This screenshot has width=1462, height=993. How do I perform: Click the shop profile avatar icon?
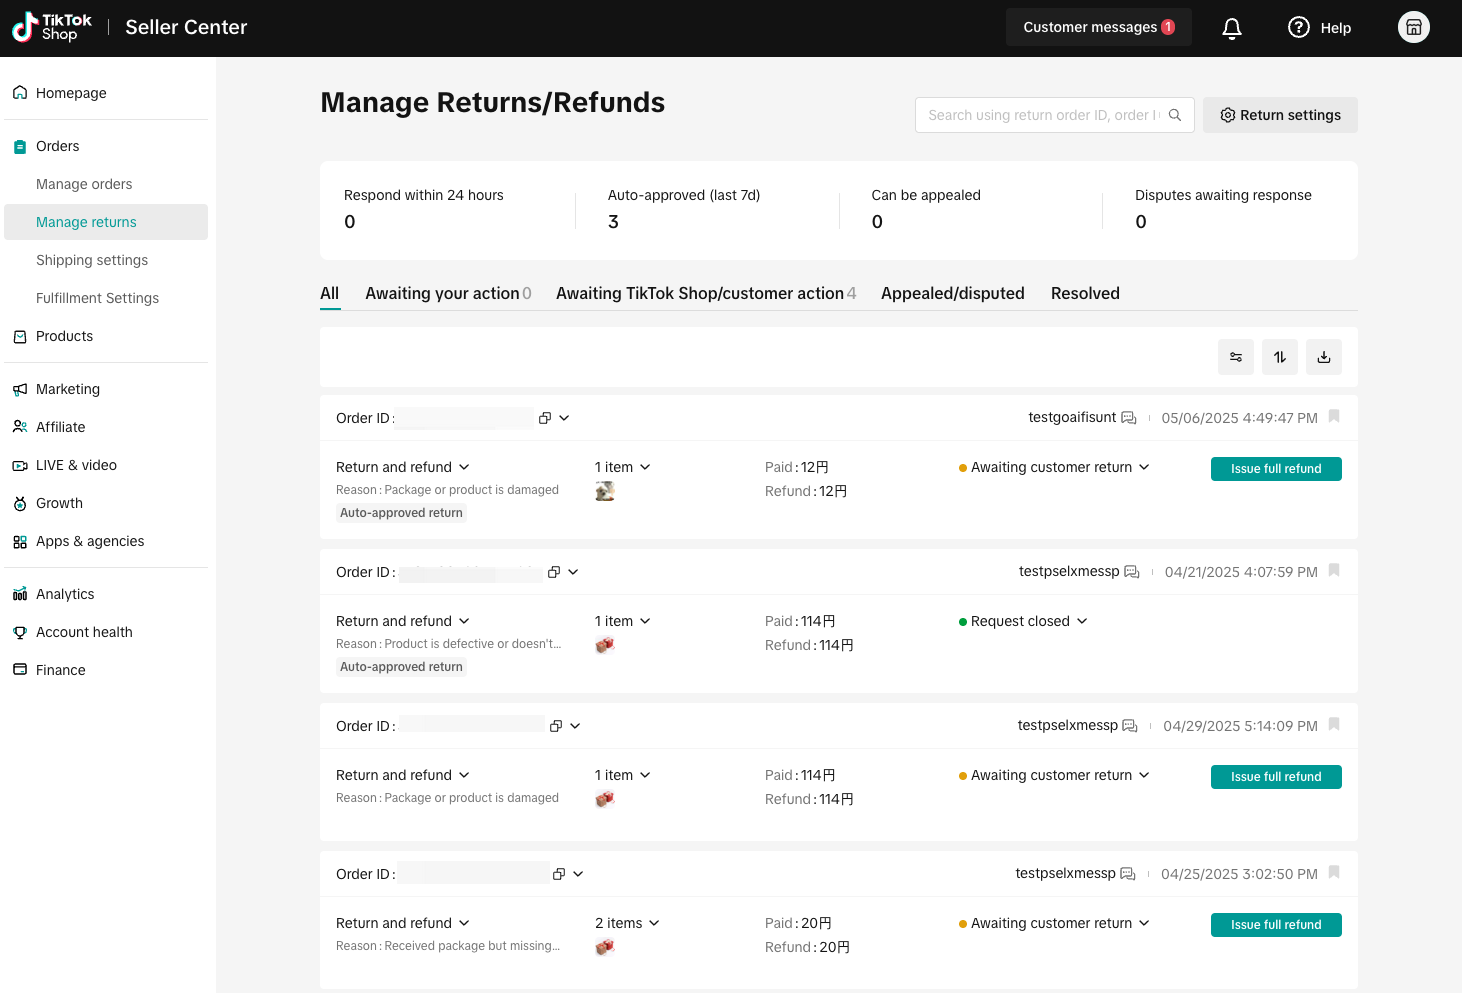coord(1414,27)
